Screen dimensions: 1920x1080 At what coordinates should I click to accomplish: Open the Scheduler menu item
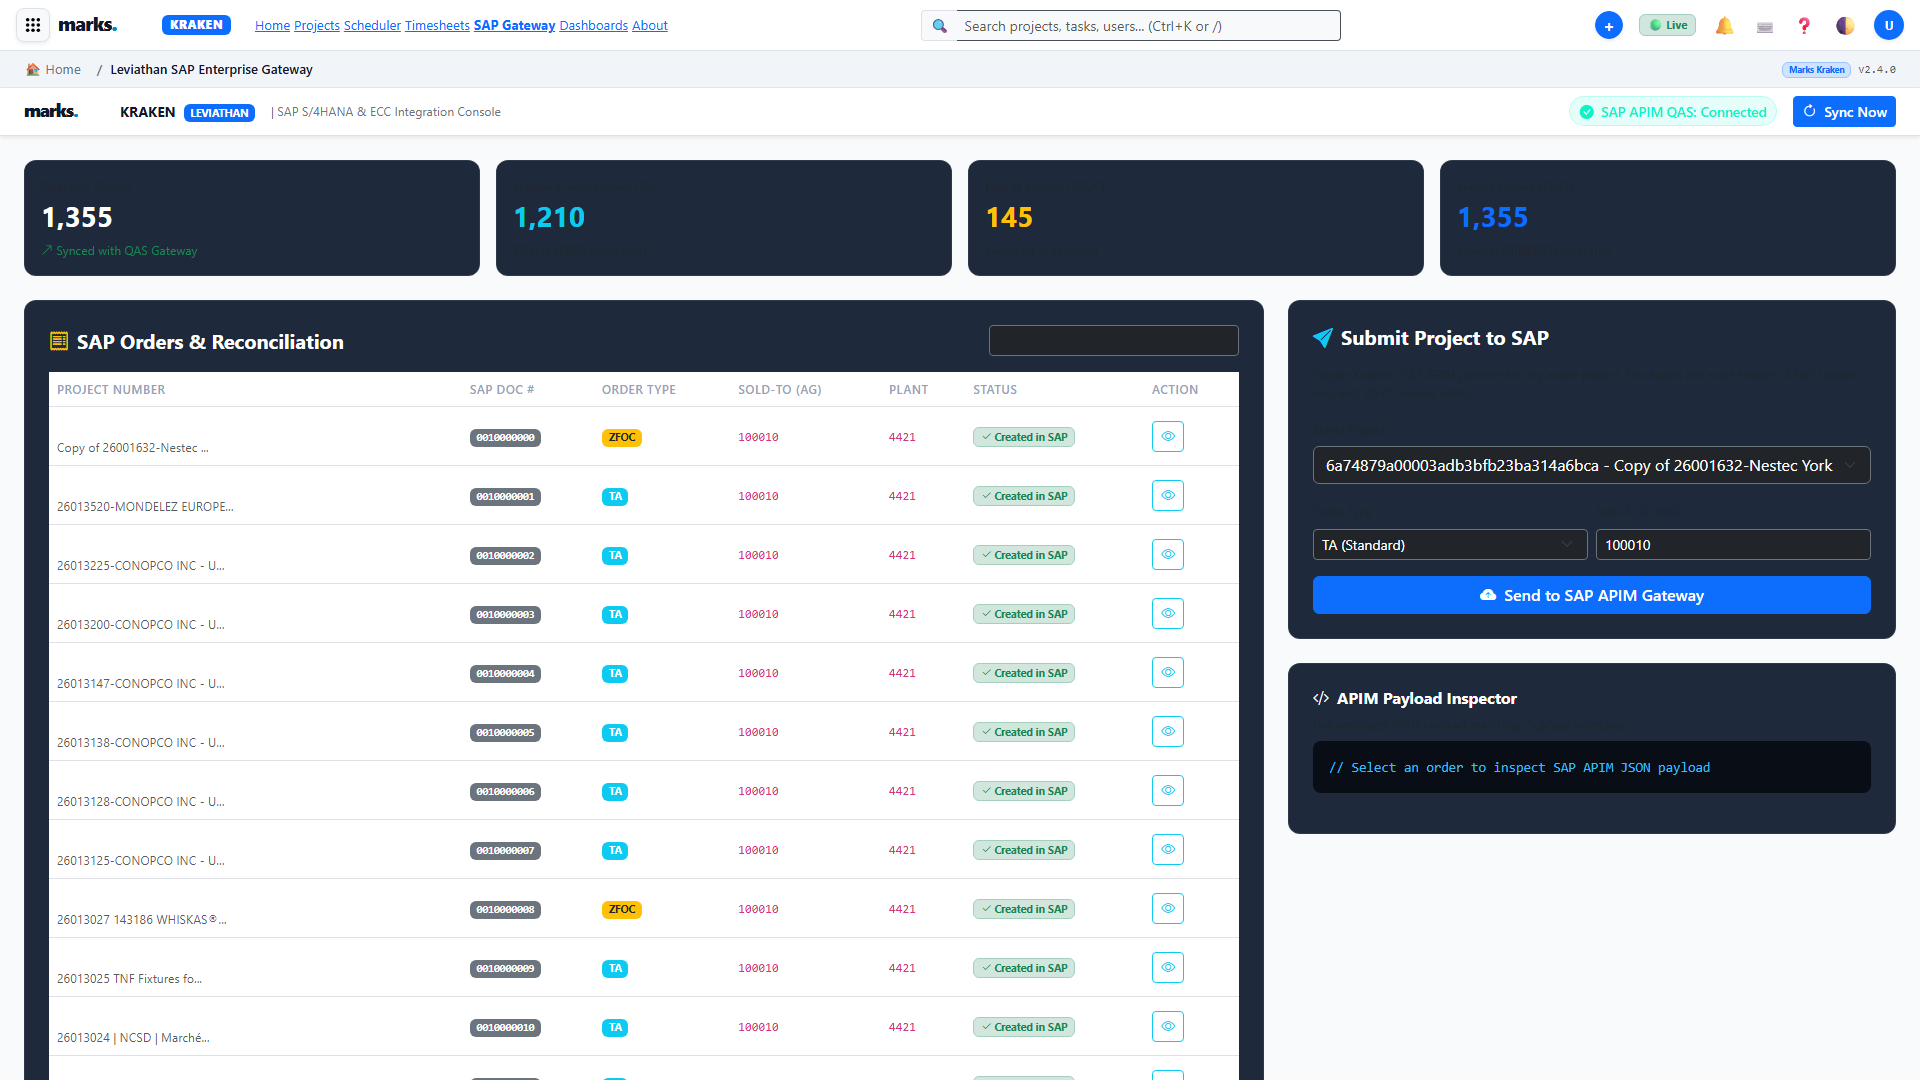(372, 26)
